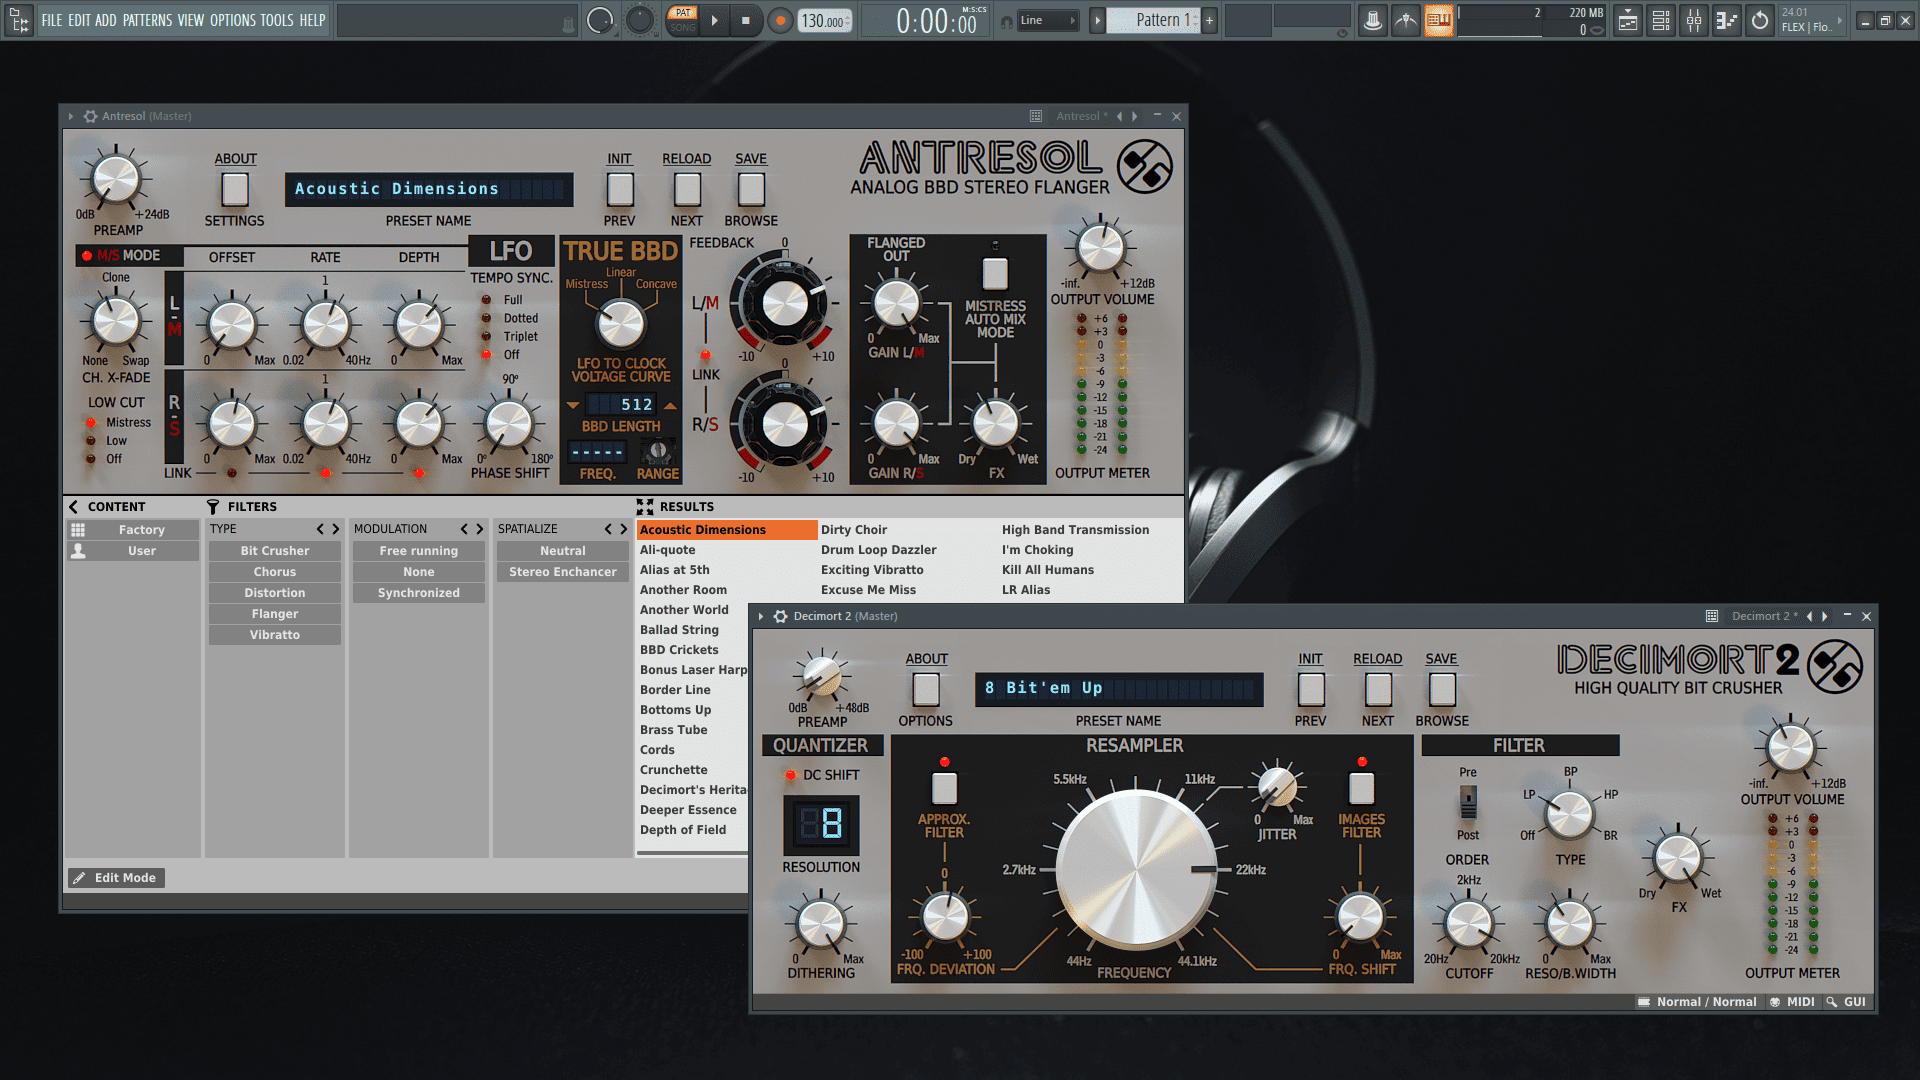Open the OPTIONS menu
The width and height of the screenshot is (1920, 1080).
pos(232,20)
